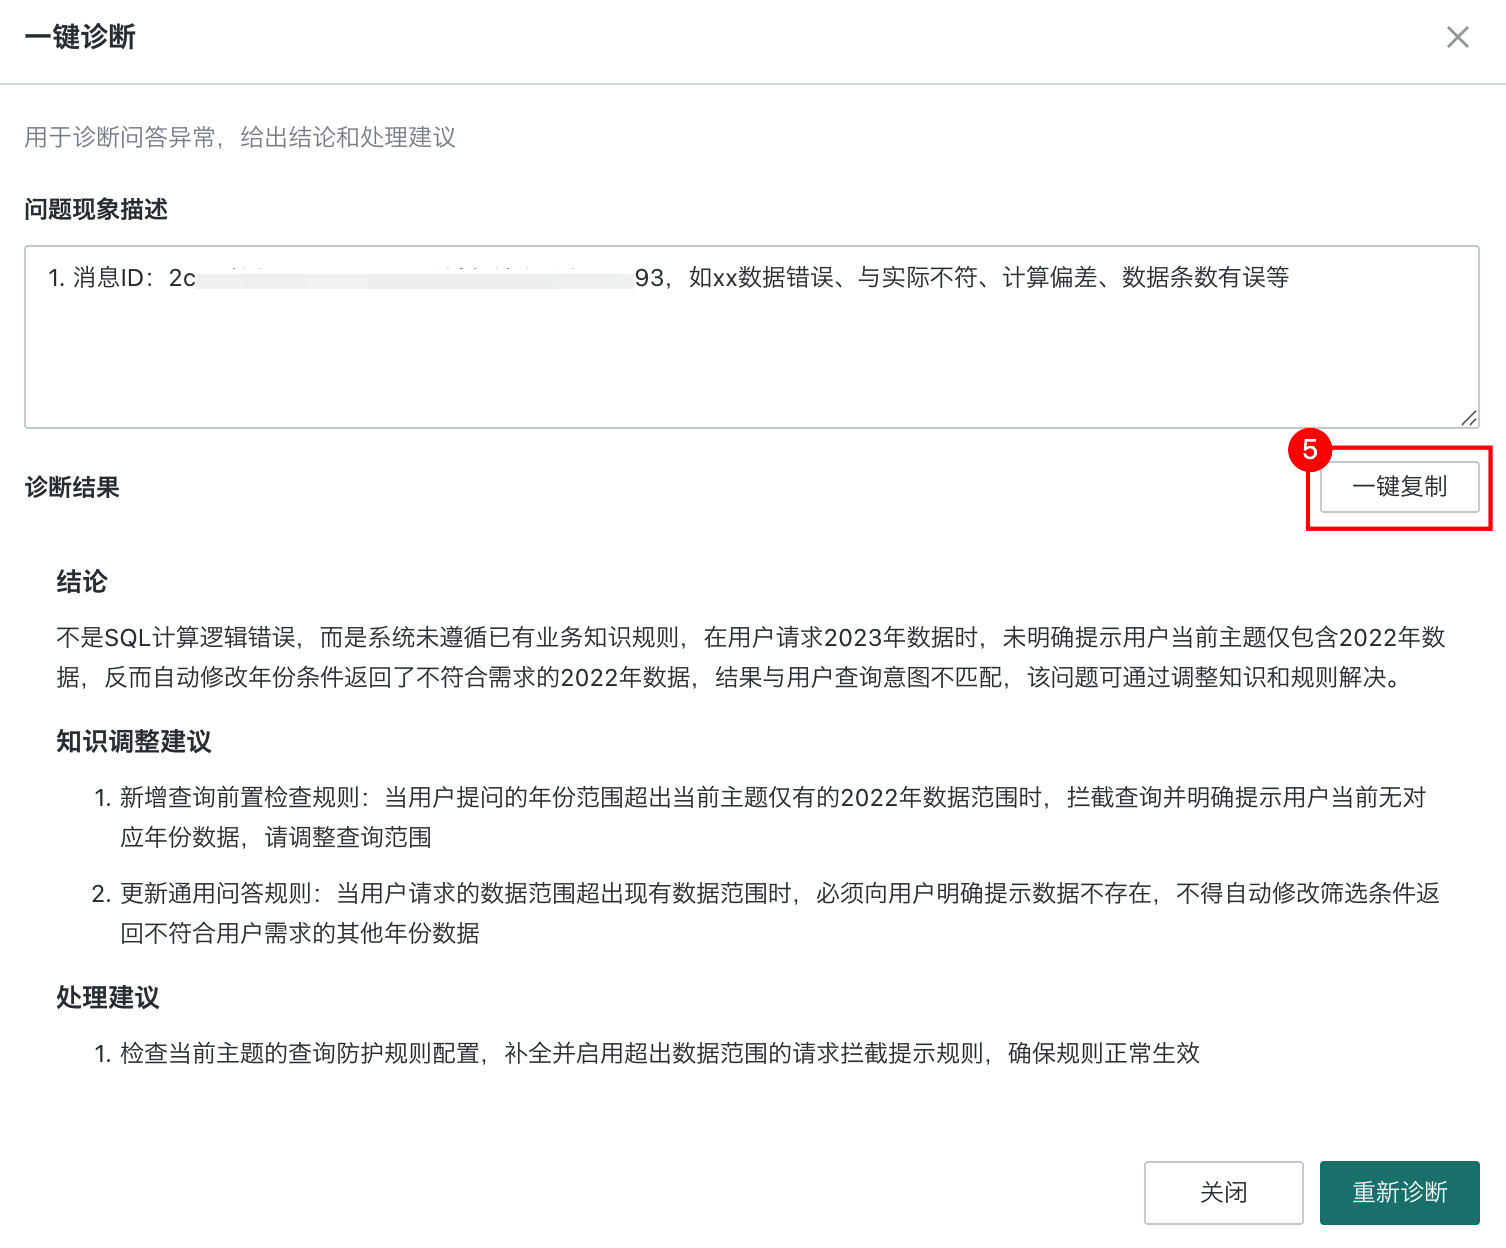1506x1248 pixels.
Task: Click the red number 5 badge
Action: [x=1310, y=450]
